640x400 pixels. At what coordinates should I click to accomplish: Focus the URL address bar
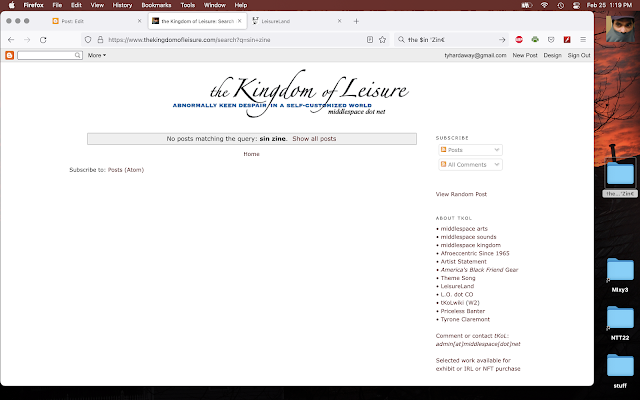click(x=235, y=40)
